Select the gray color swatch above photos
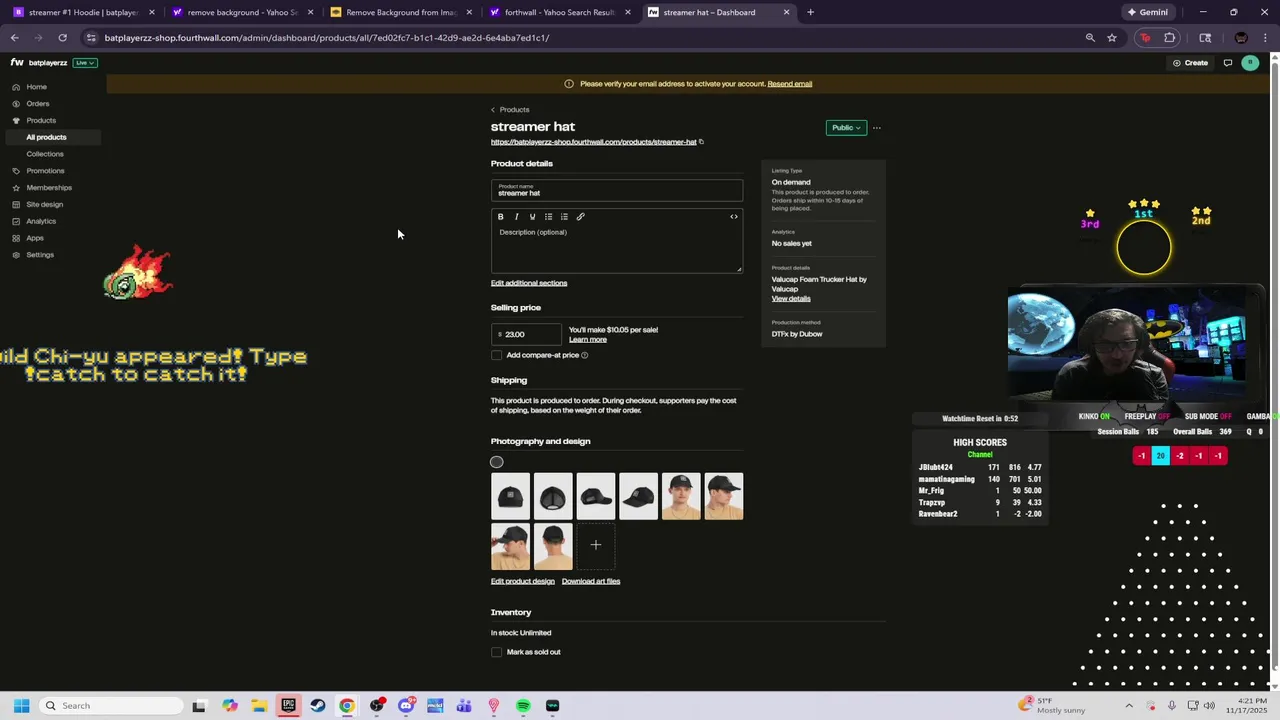This screenshot has width=1280, height=720. 497,462
